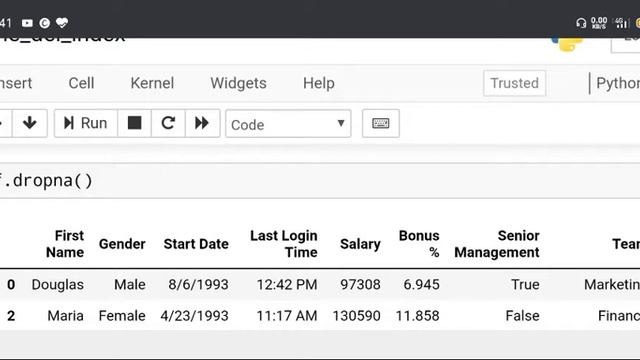Select the 12:42 PM login time cell
Image resolution: width=640 pixels, height=360 pixels.
pyautogui.click(x=287, y=284)
